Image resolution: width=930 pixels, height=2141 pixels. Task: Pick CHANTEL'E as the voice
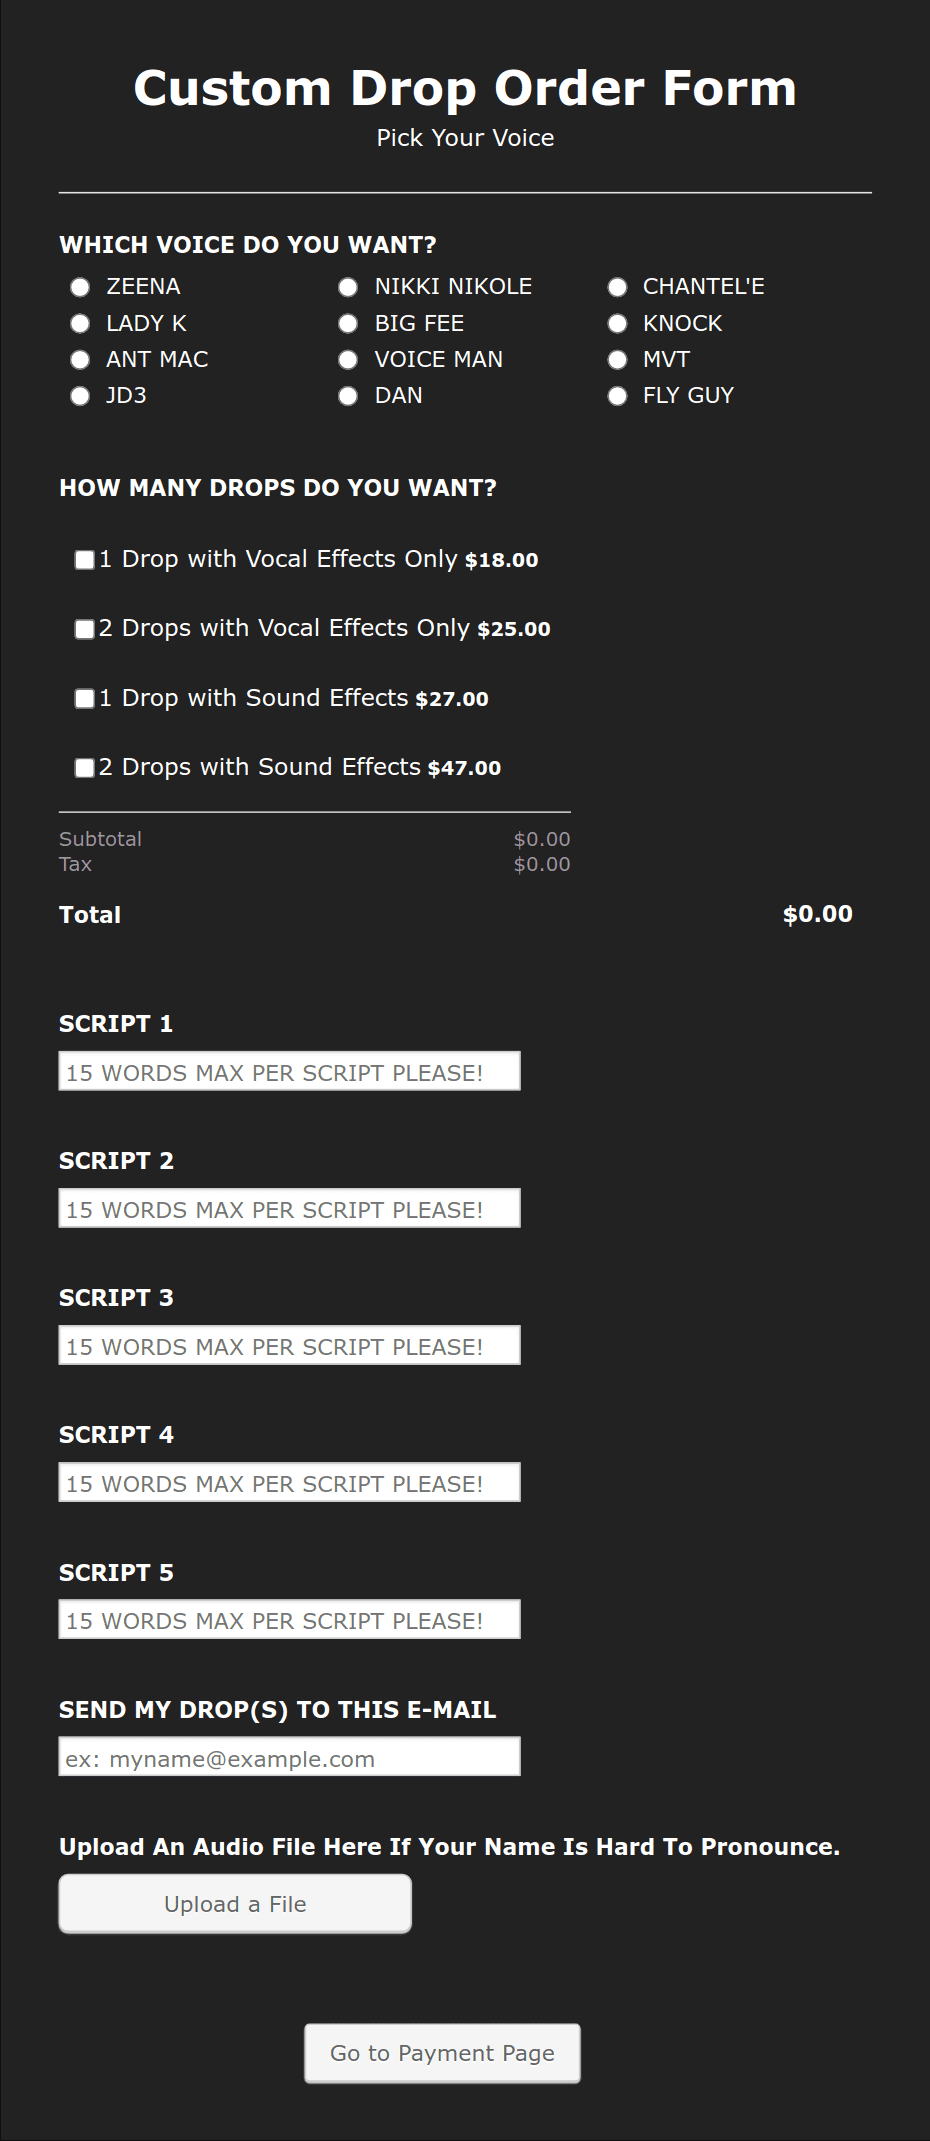[618, 287]
